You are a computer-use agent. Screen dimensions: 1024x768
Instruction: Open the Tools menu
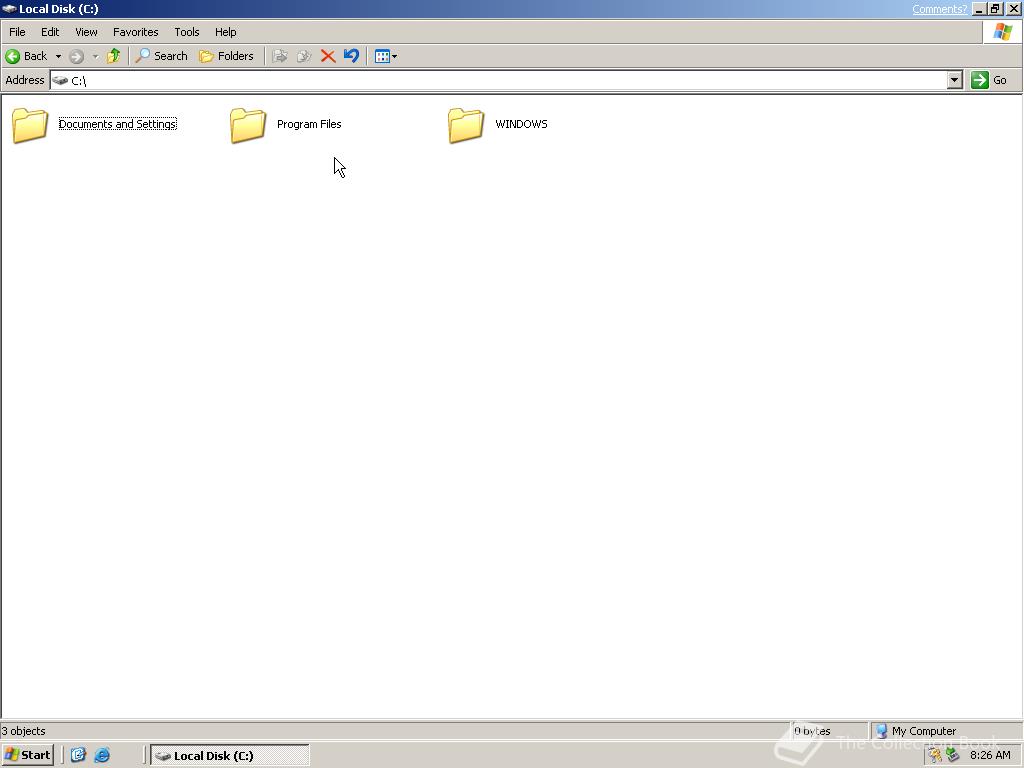coord(186,32)
